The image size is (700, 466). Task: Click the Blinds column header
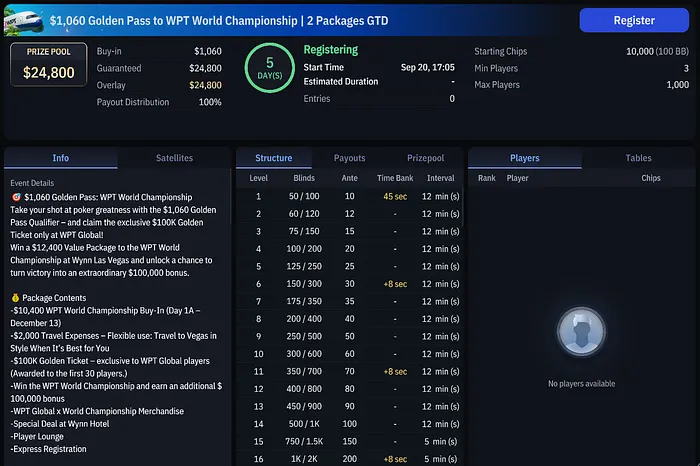304,178
